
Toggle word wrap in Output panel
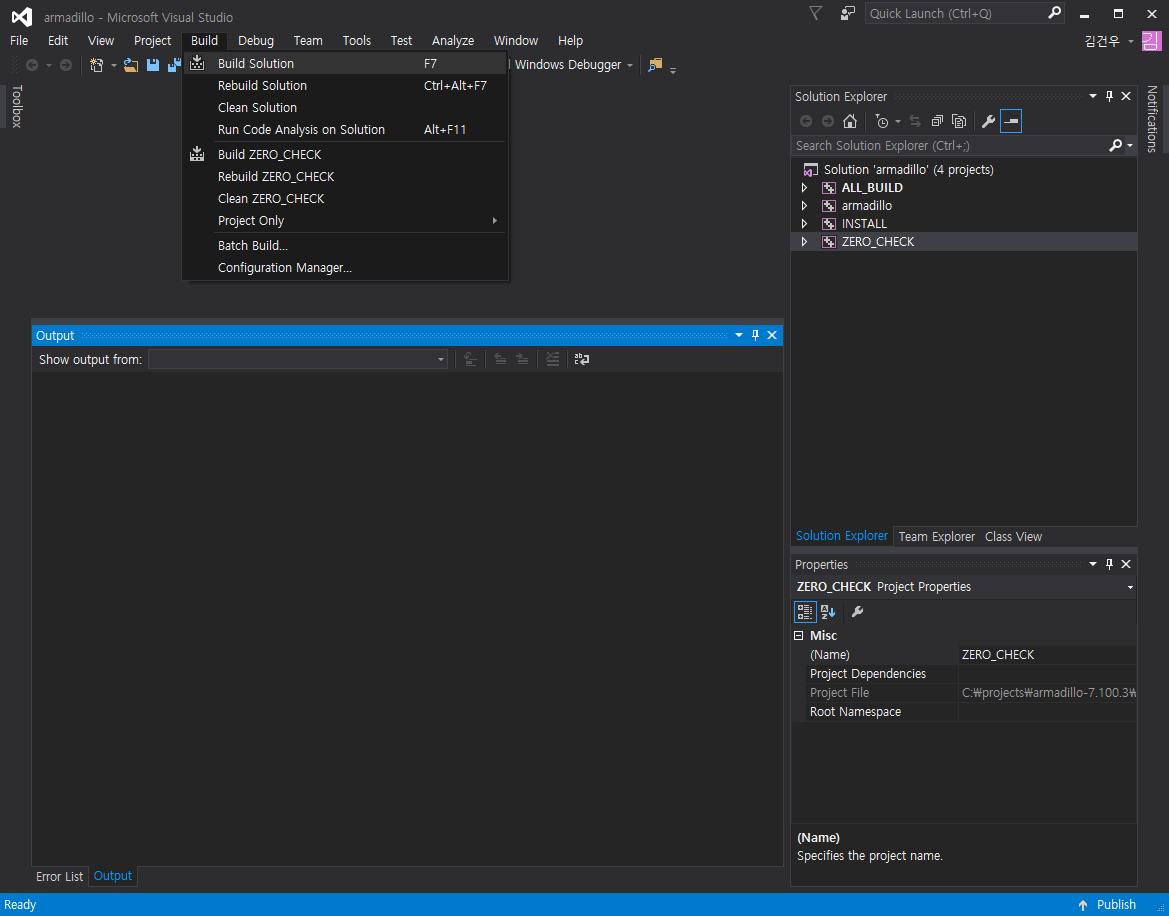[x=581, y=359]
